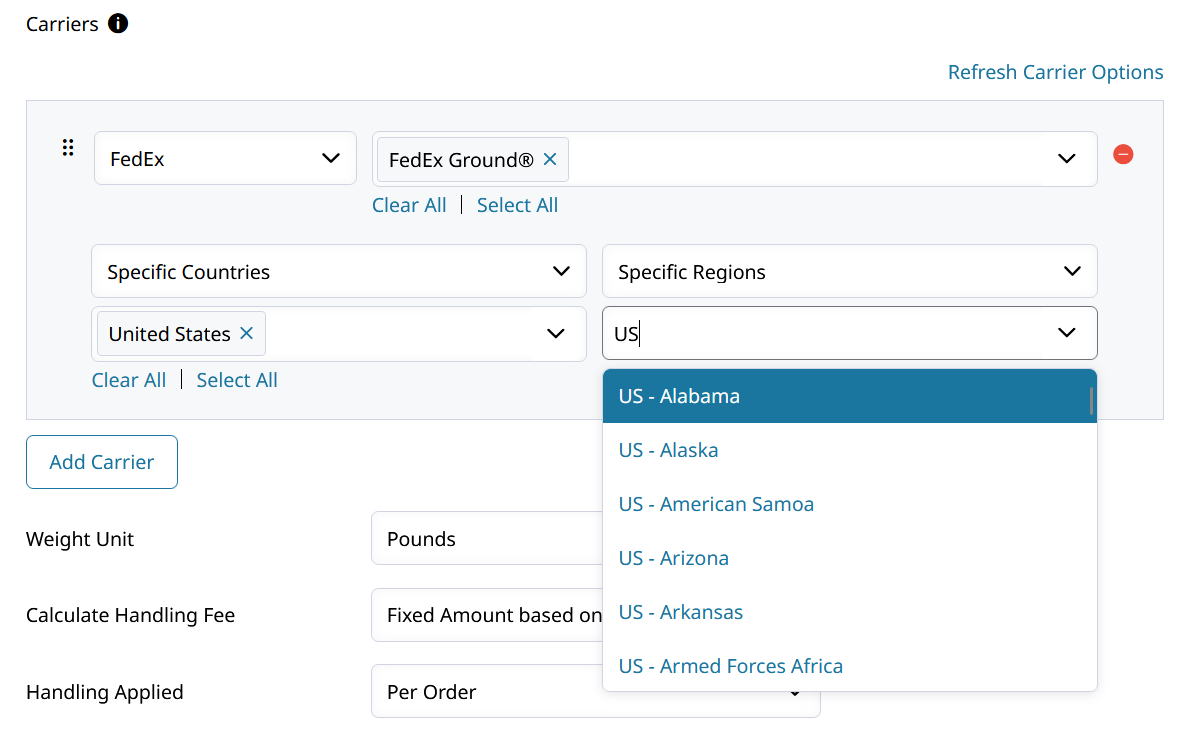The image size is (1185, 735).
Task: Pick US - Arkansas option
Action: [849, 612]
